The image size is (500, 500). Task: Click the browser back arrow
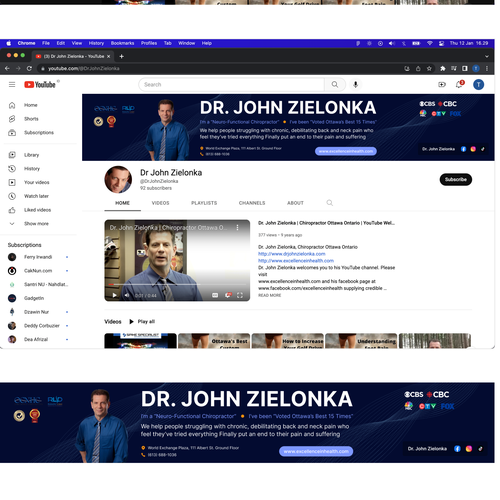[7, 68]
